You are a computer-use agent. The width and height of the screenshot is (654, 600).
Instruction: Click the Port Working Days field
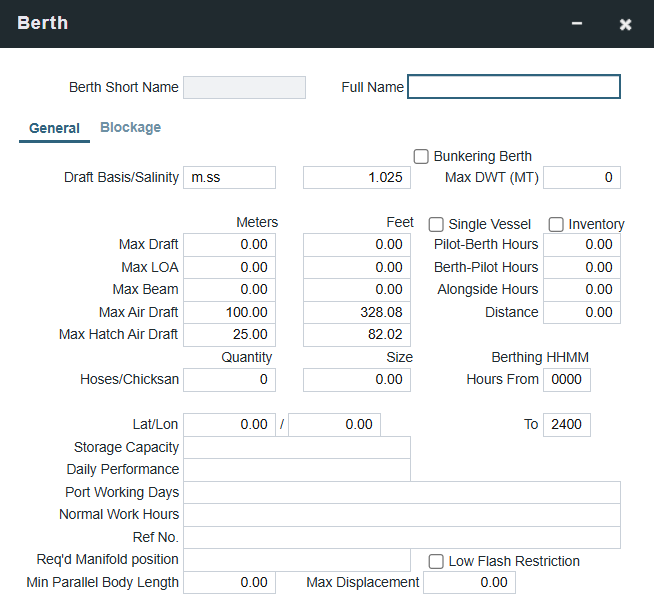point(401,492)
